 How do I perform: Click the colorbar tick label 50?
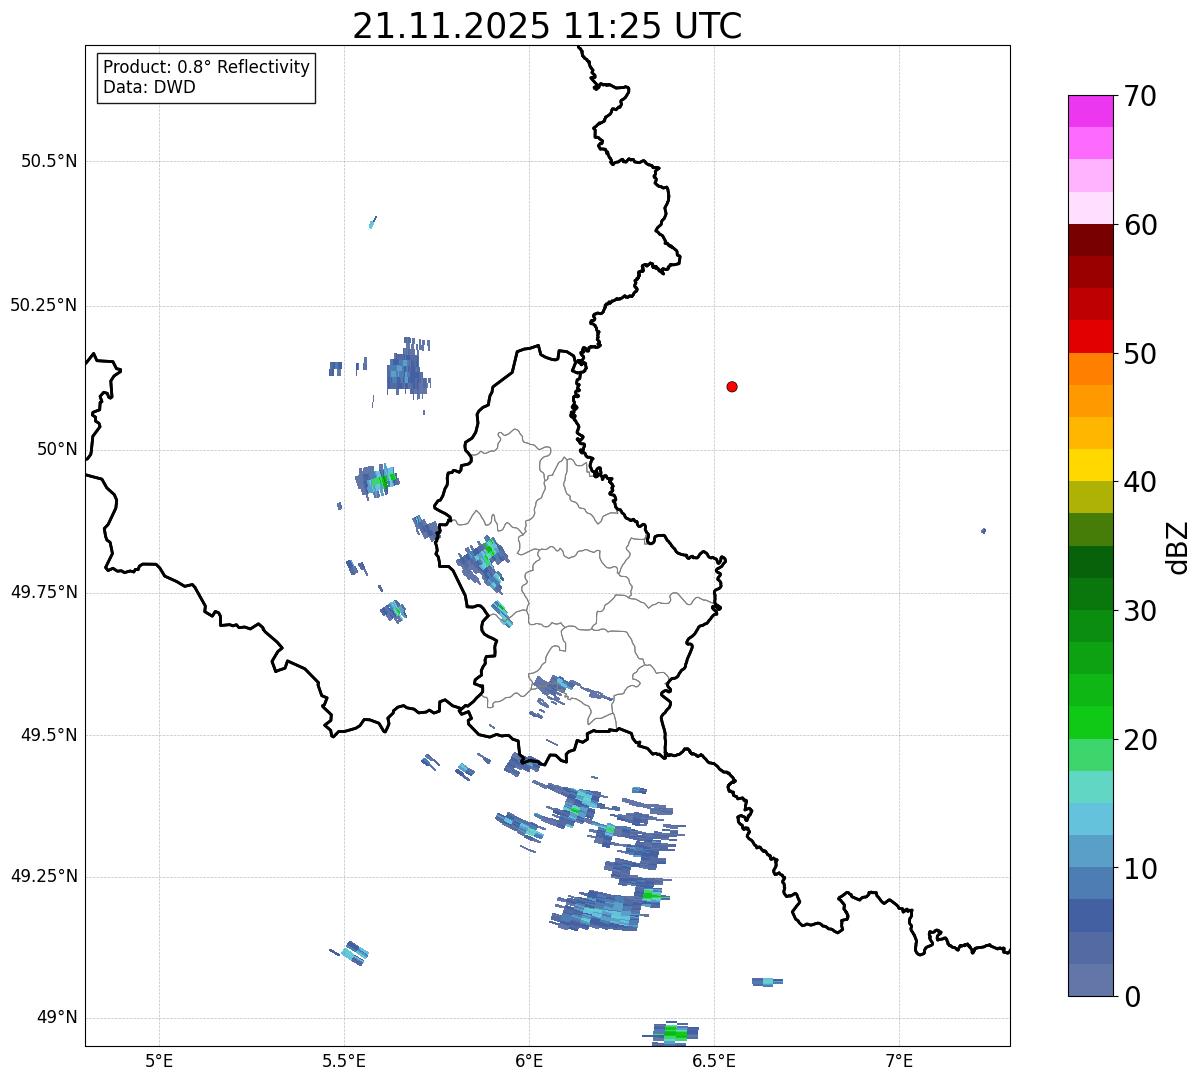pyautogui.click(x=1140, y=354)
